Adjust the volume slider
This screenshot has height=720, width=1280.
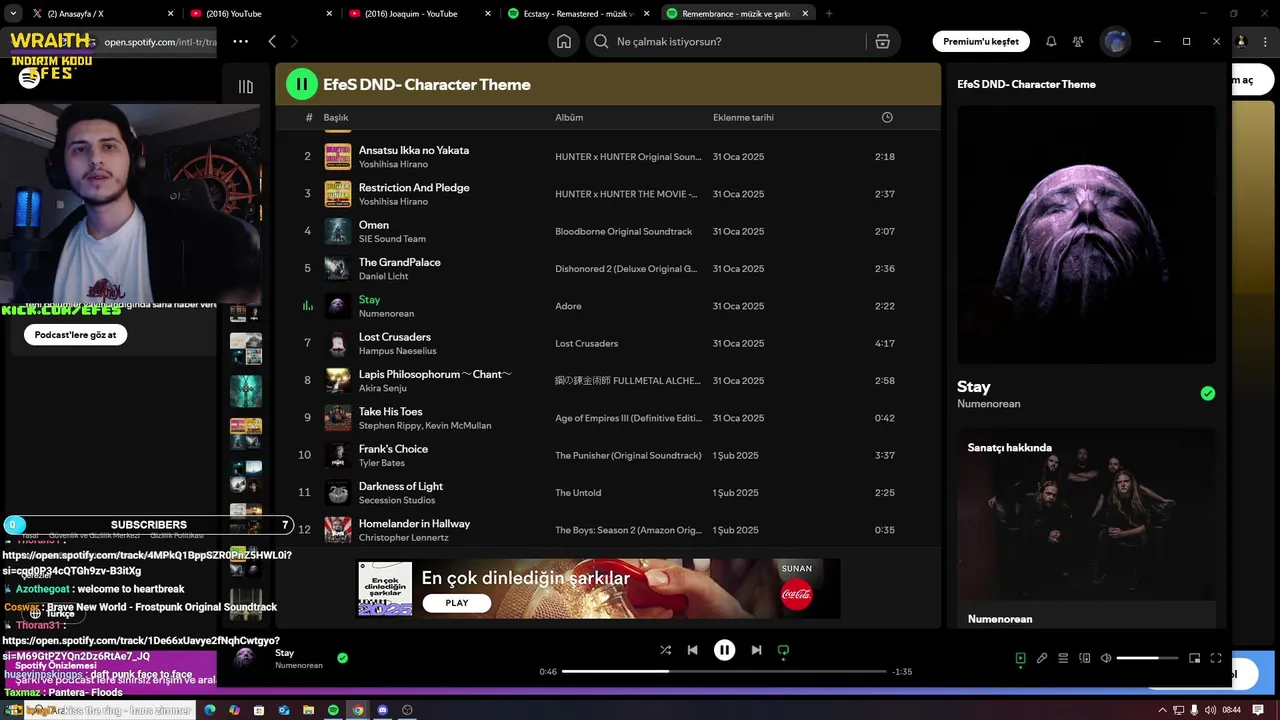(1147, 658)
